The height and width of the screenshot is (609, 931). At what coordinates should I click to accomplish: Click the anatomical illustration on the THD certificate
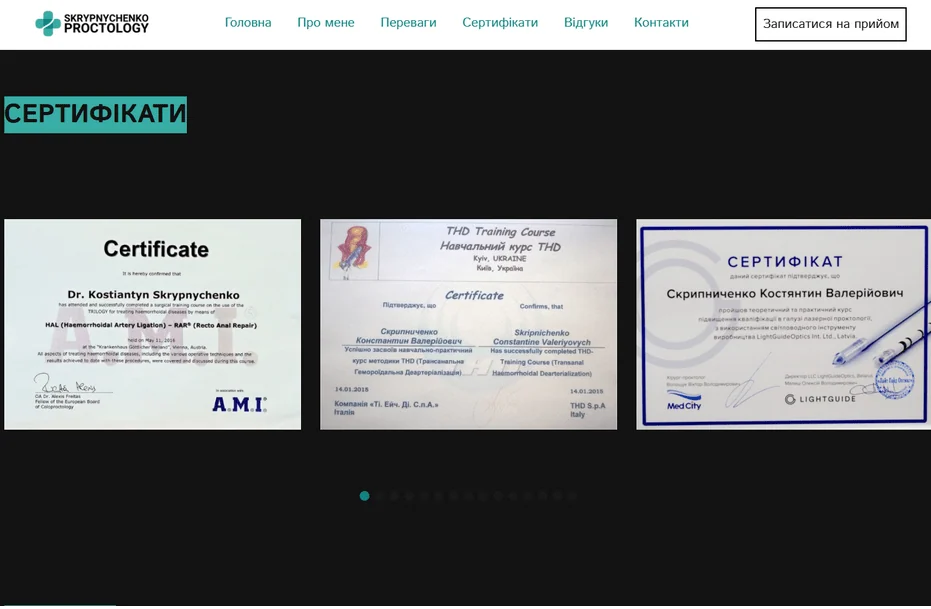tap(354, 250)
